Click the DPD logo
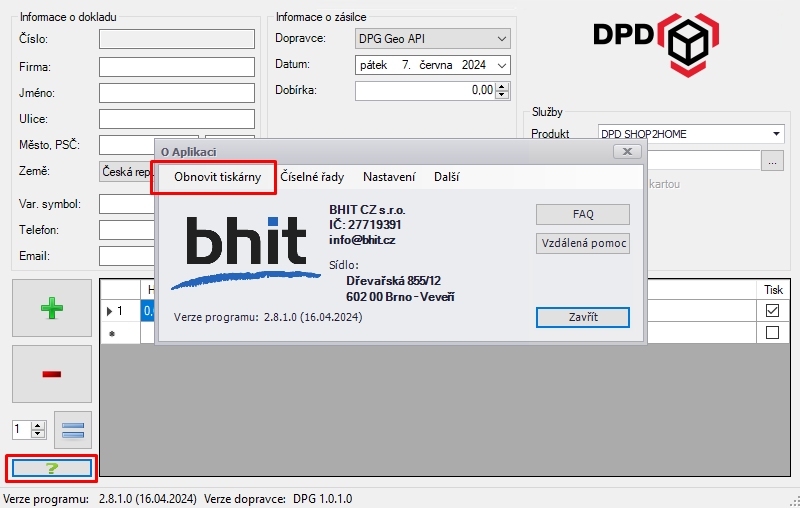This screenshot has width=800, height=508. (x=656, y=45)
